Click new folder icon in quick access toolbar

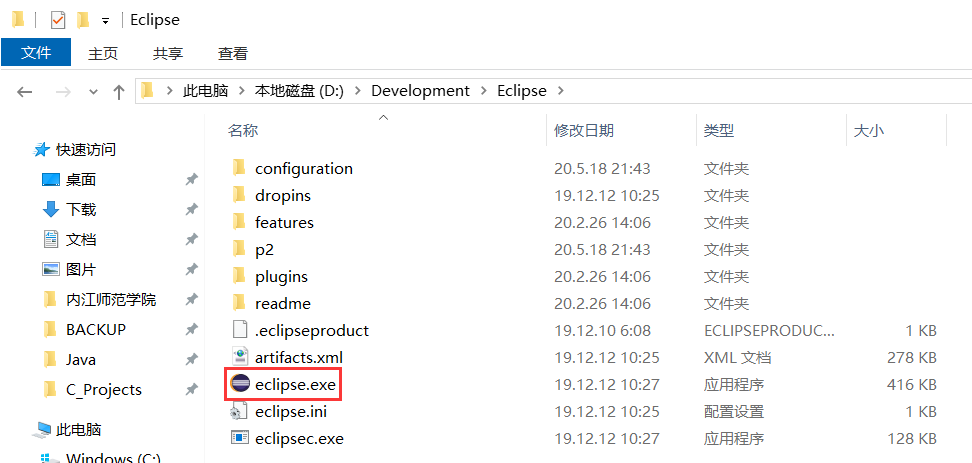pyautogui.click(x=82, y=20)
